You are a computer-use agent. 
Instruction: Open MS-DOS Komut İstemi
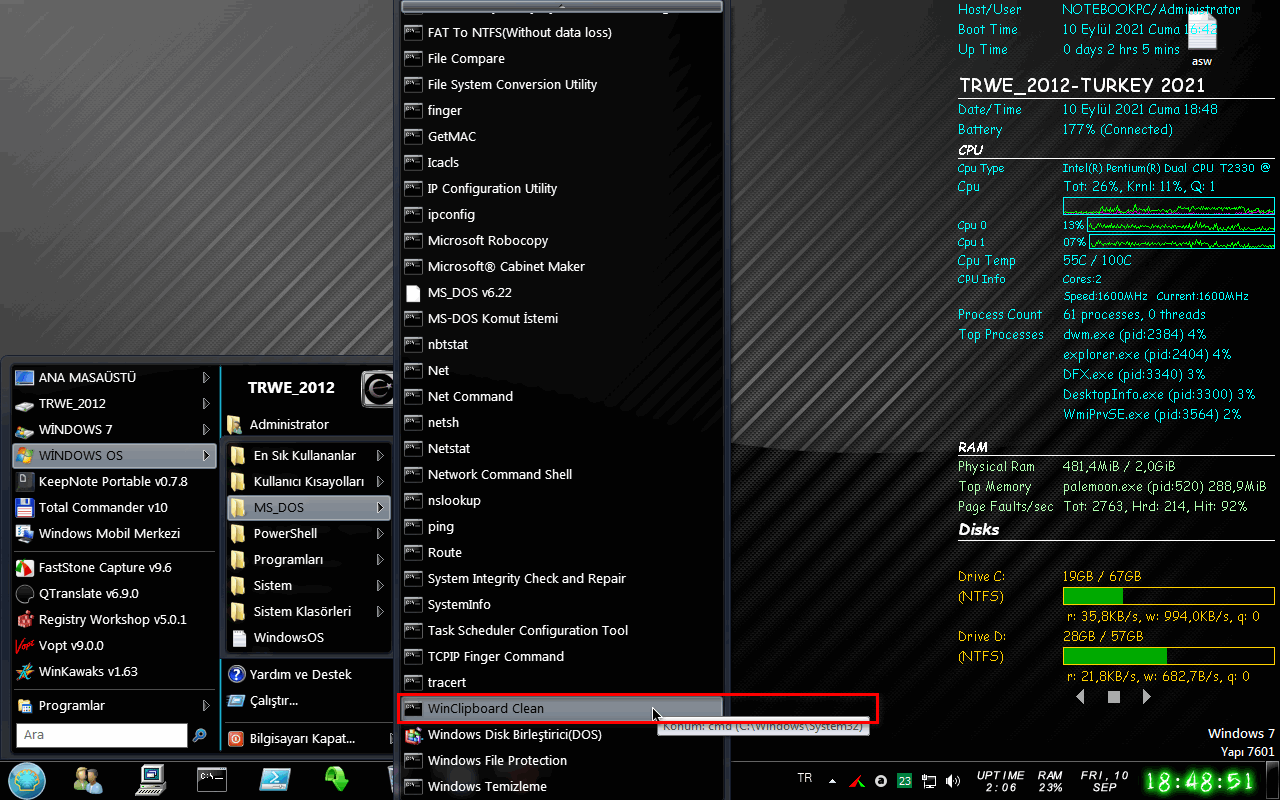coord(561,318)
